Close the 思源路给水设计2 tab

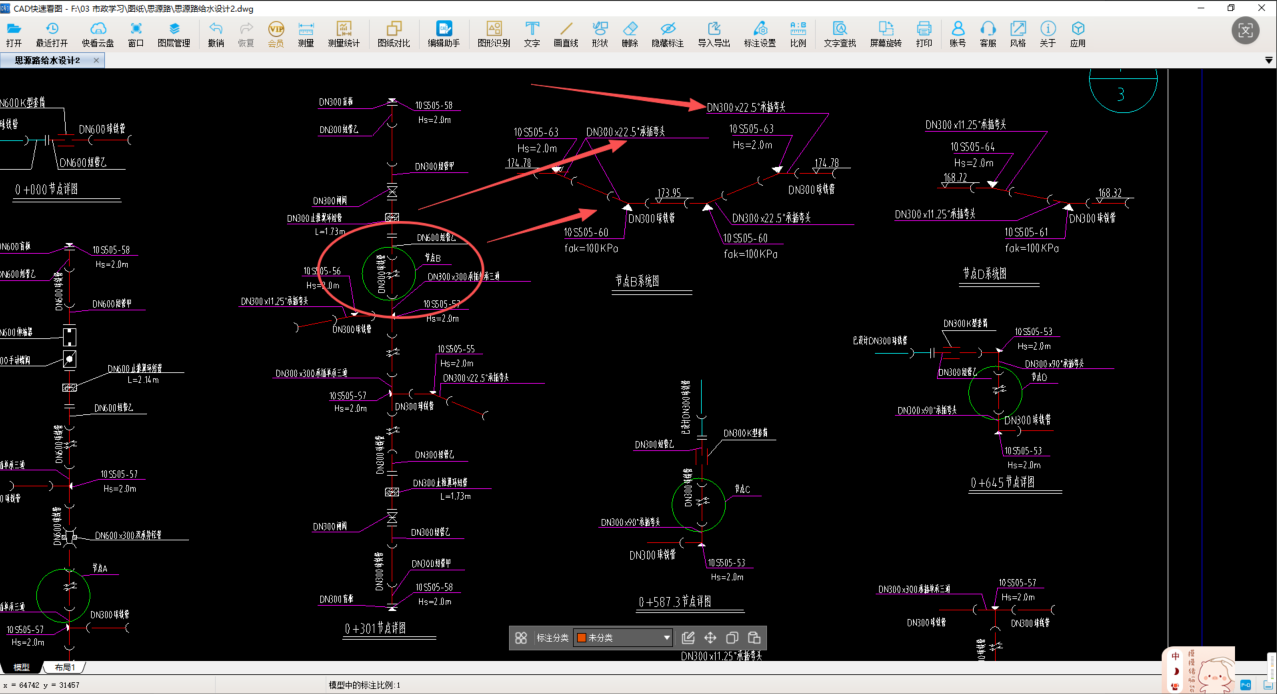[96, 61]
